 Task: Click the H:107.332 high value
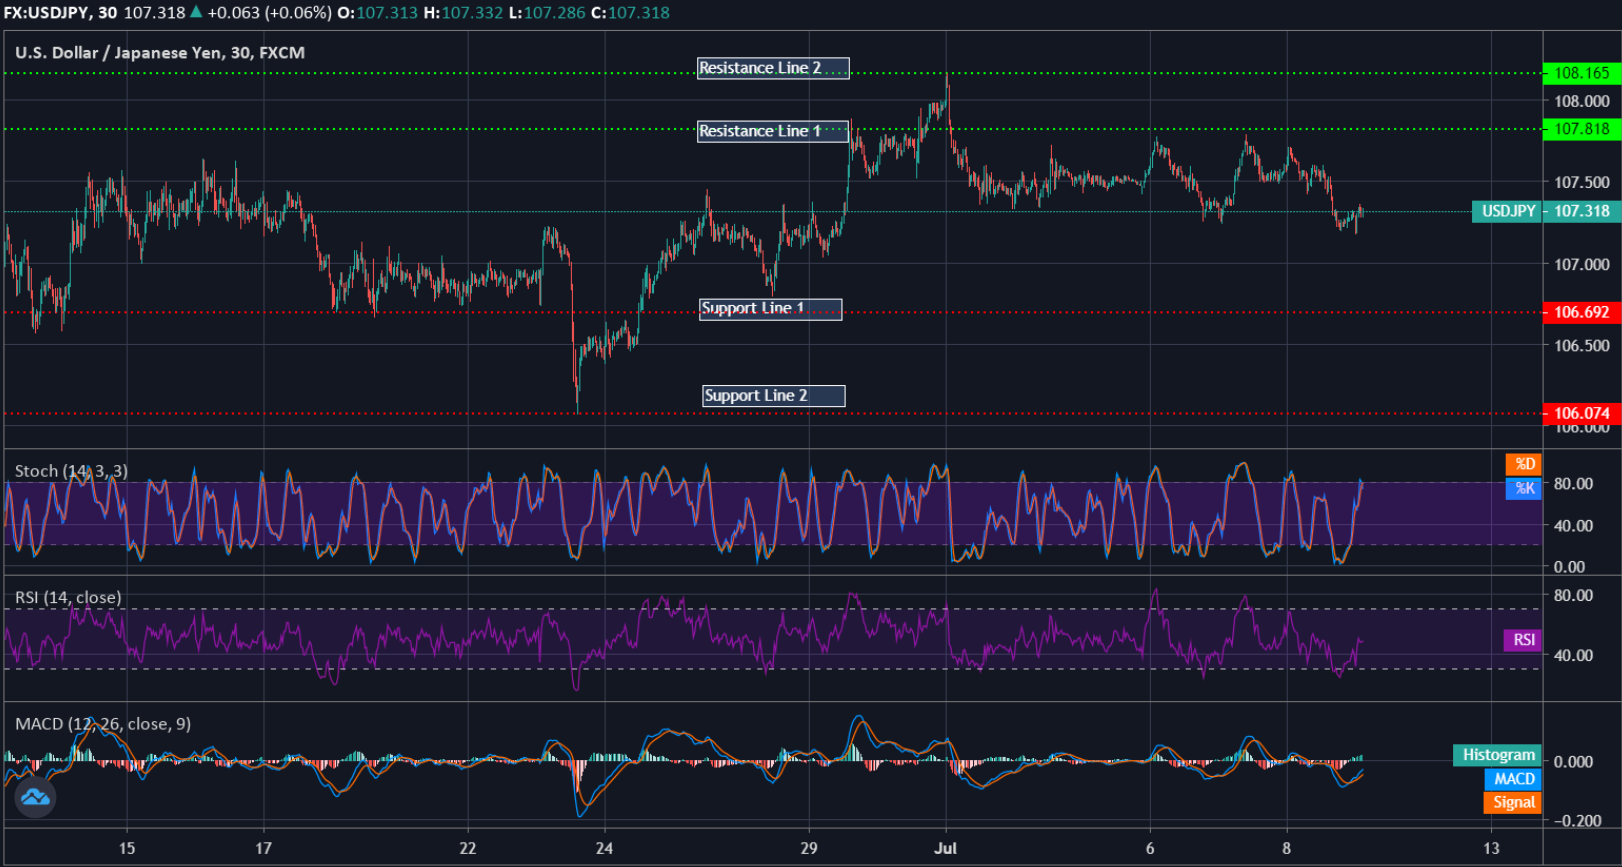pos(464,13)
